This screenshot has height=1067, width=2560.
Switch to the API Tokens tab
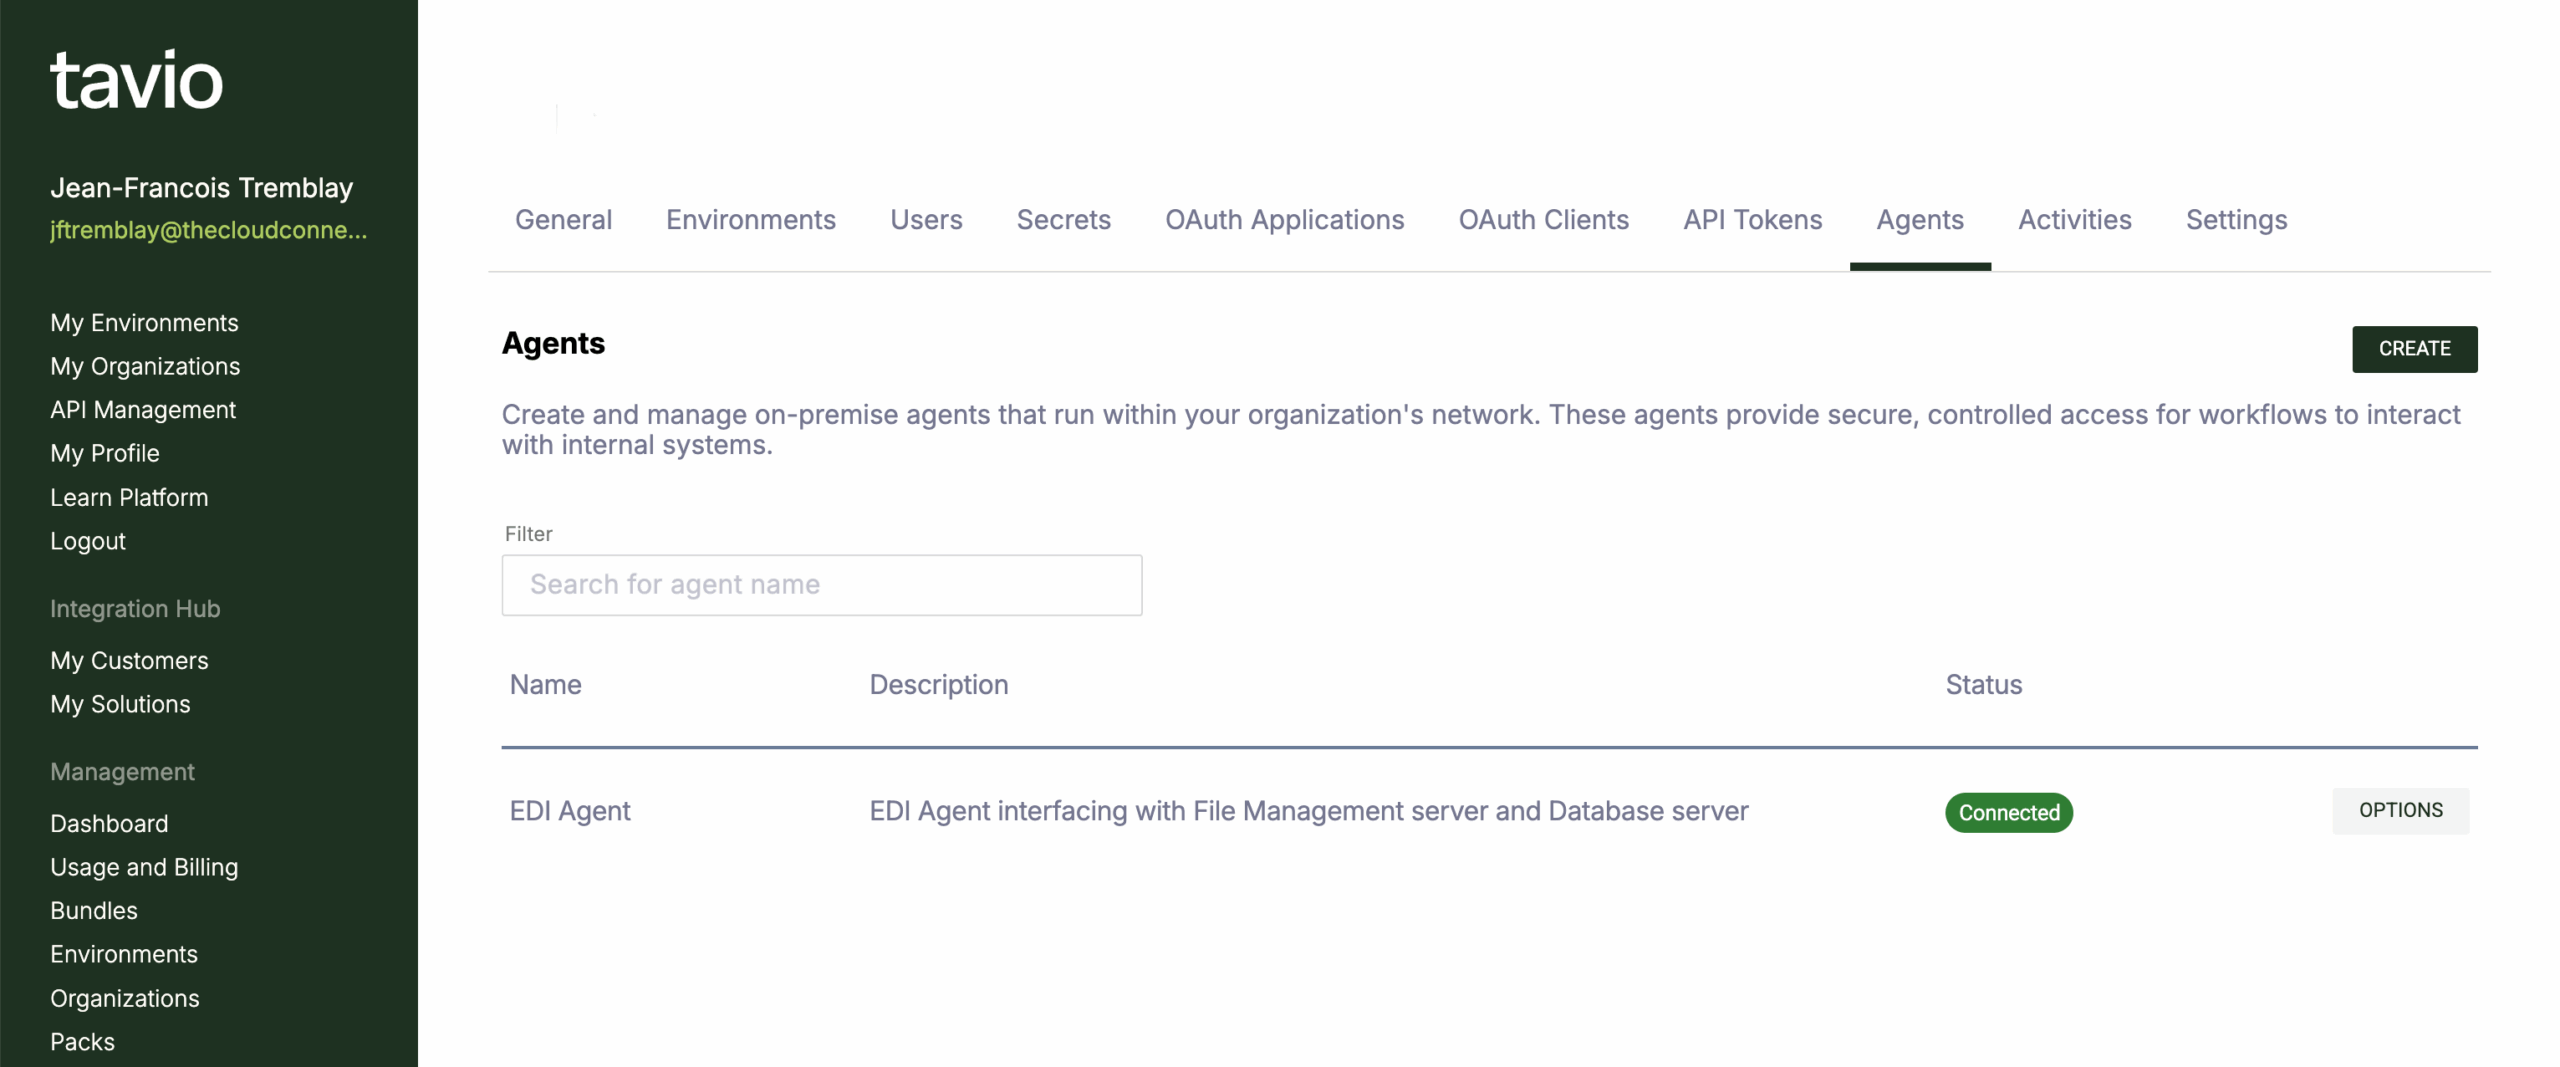point(1752,220)
